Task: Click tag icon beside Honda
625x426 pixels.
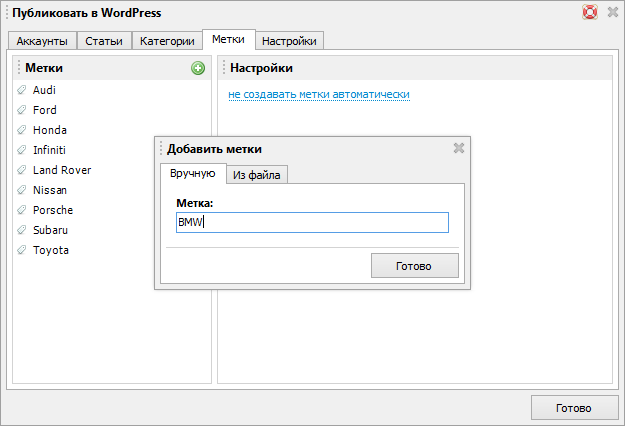Action: click(22, 130)
